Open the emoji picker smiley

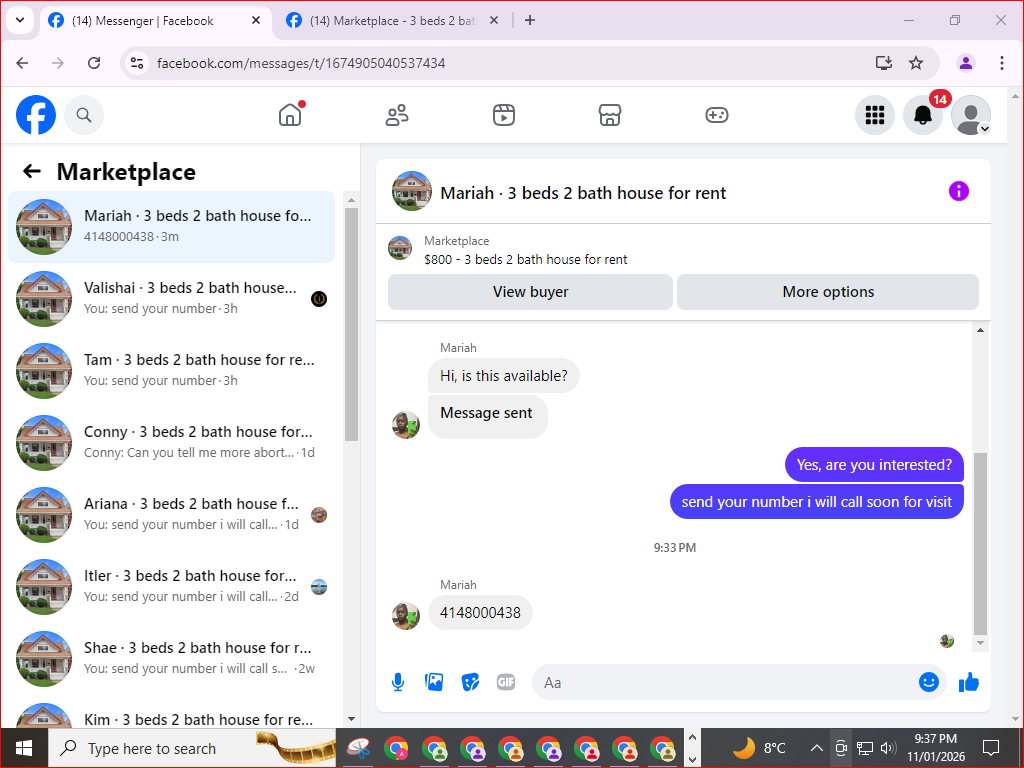coord(929,682)
